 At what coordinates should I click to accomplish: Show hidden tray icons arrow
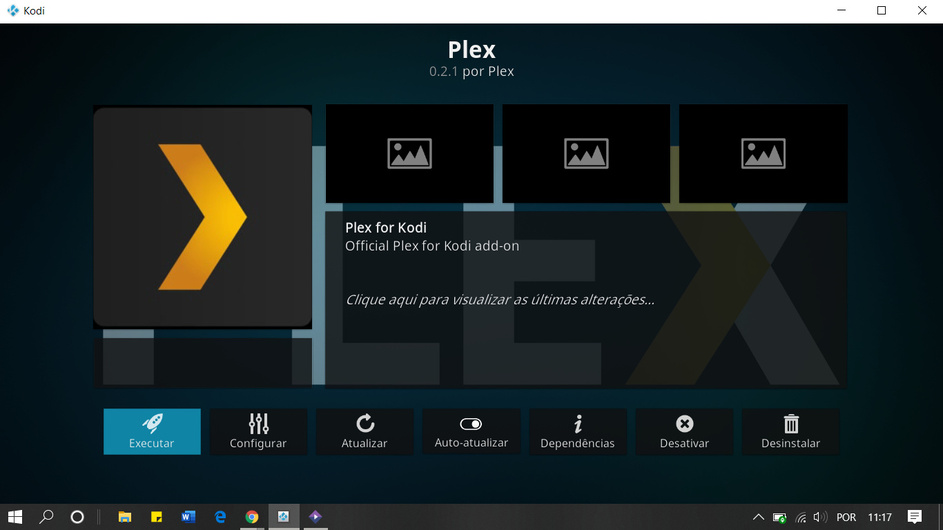point(758,517)
